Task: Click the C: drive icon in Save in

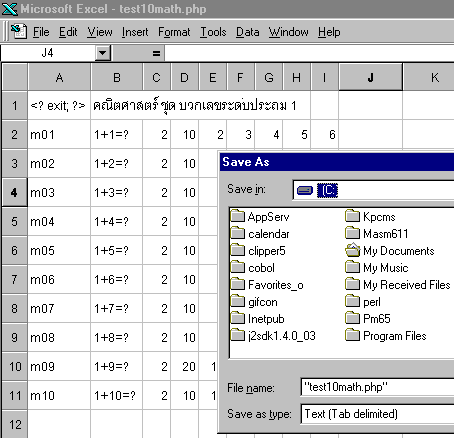Action: tap(305, 190)
